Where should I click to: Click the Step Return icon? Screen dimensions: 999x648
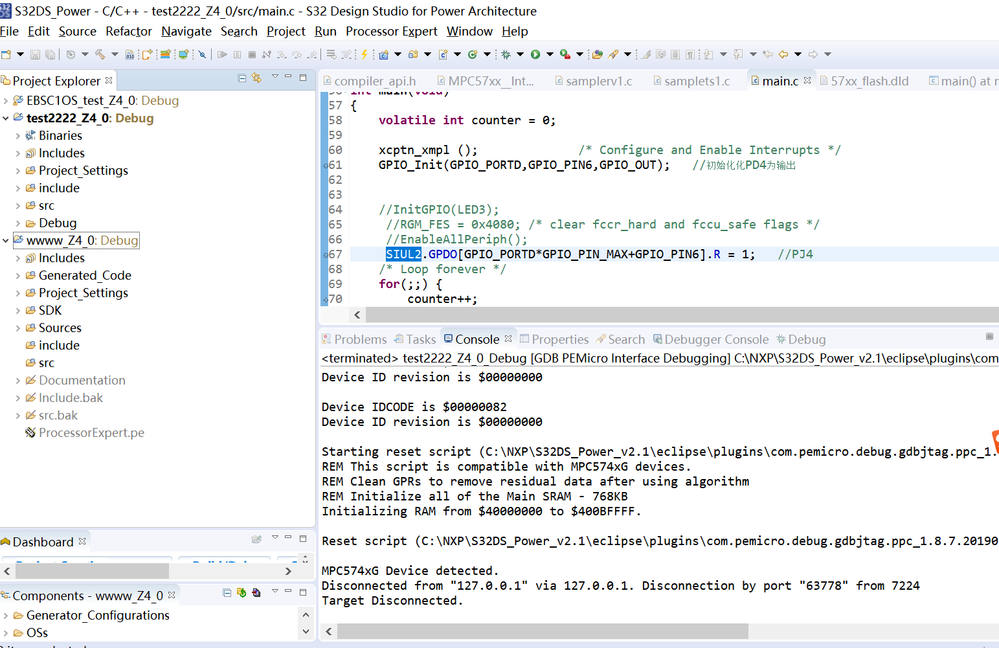click(x=312, y=55)
